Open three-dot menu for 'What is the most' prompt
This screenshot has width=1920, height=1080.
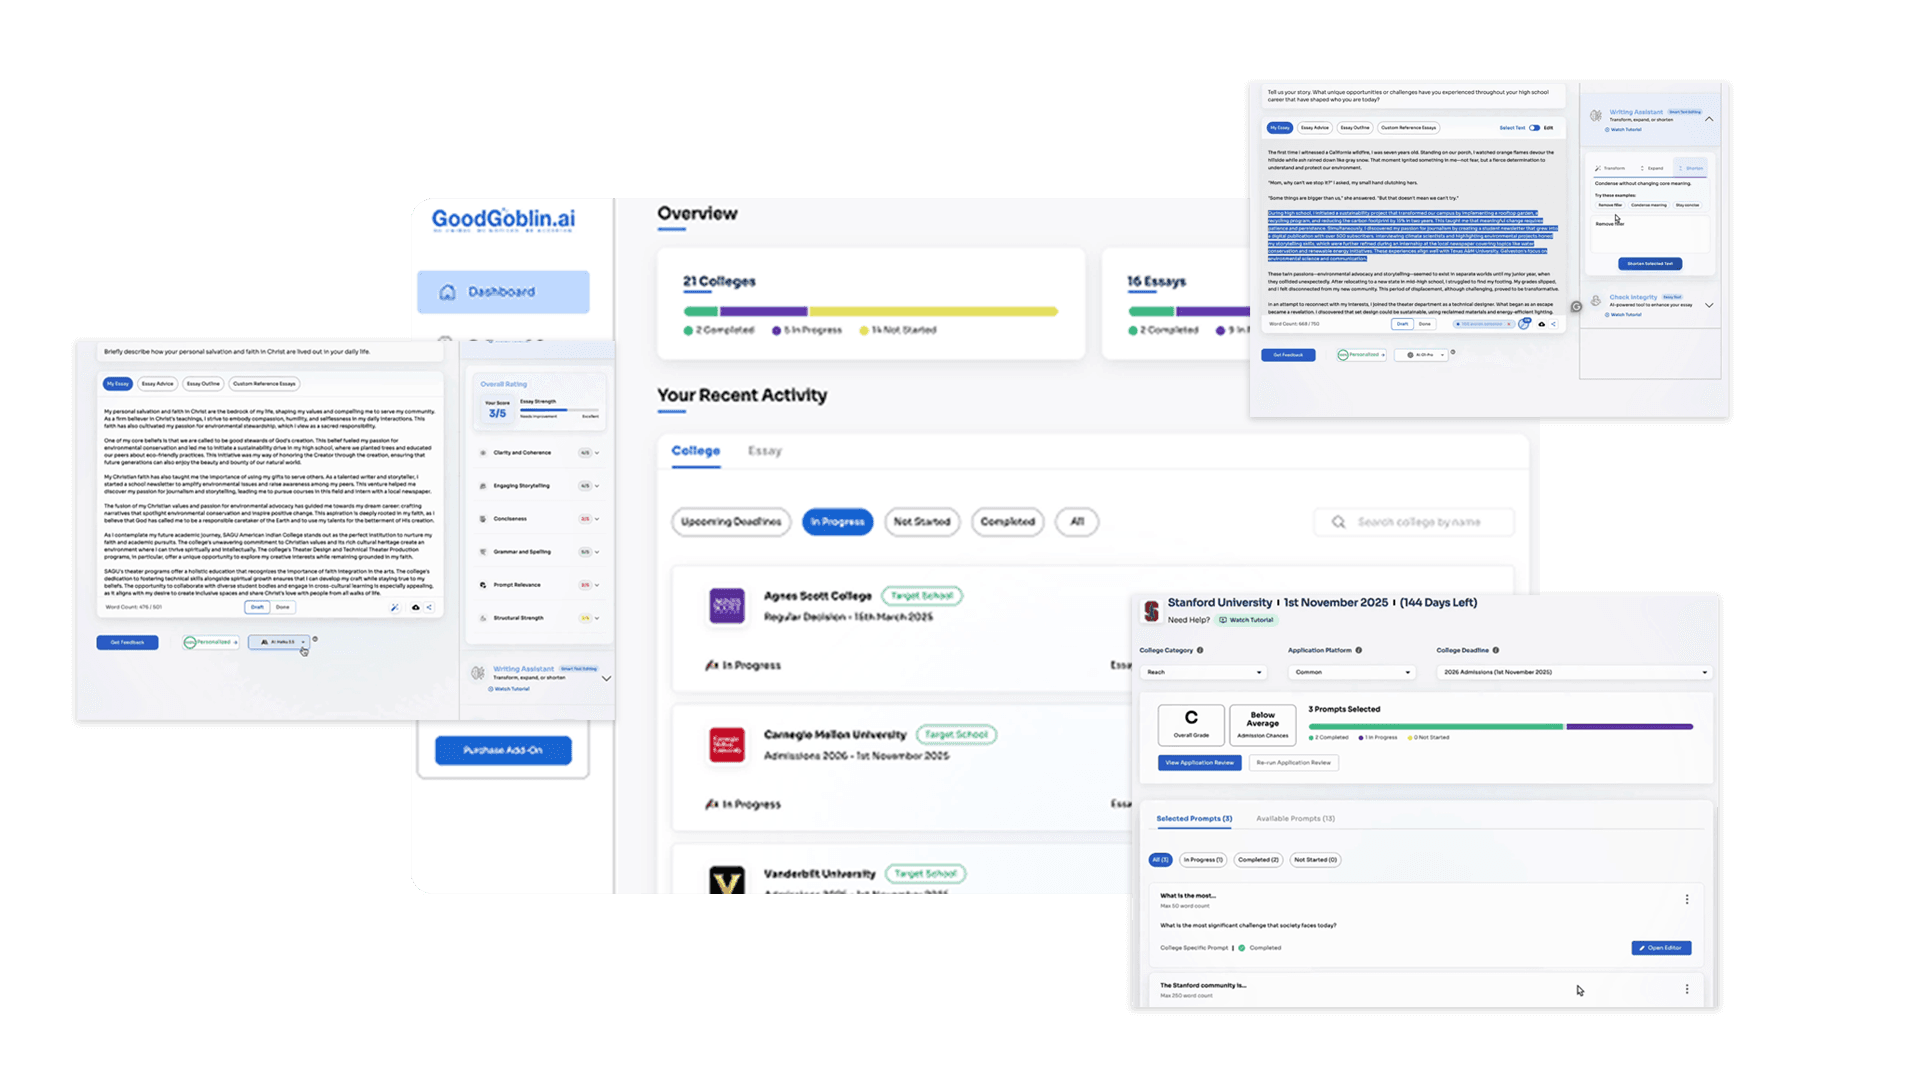pos(1686,899)
